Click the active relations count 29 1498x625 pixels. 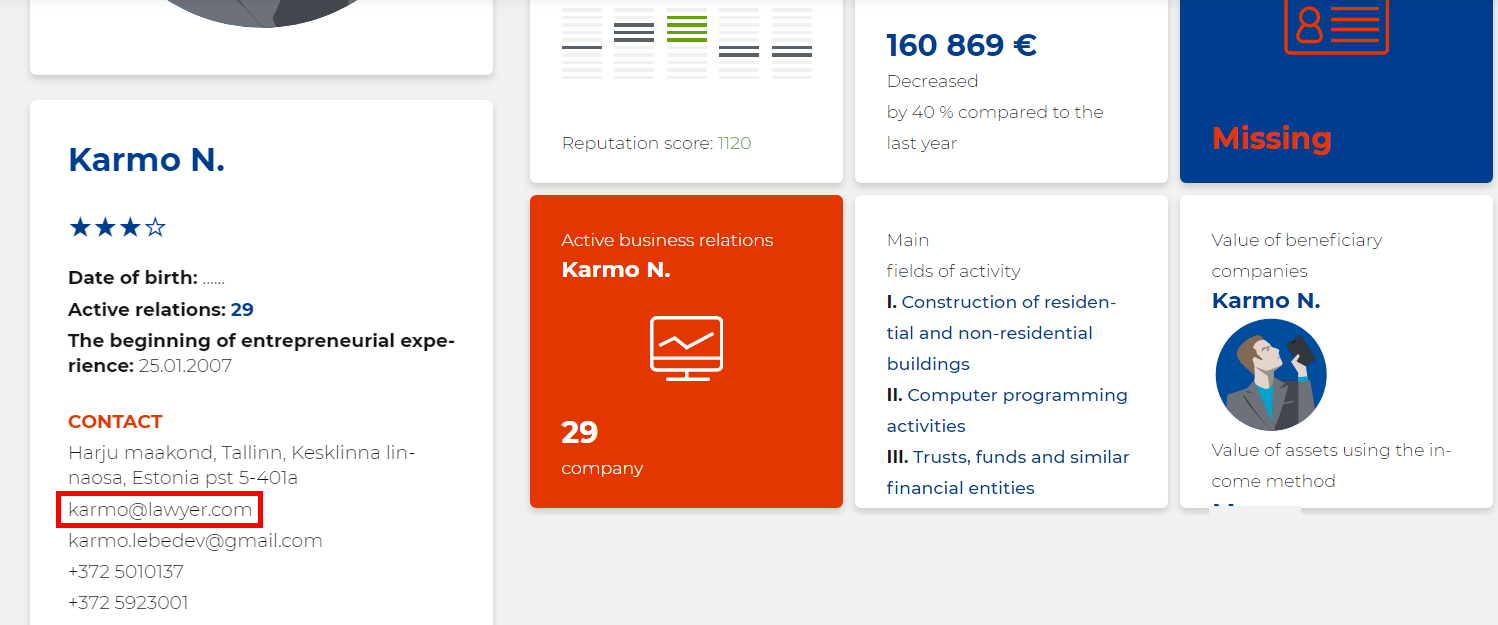click(242, 310)
